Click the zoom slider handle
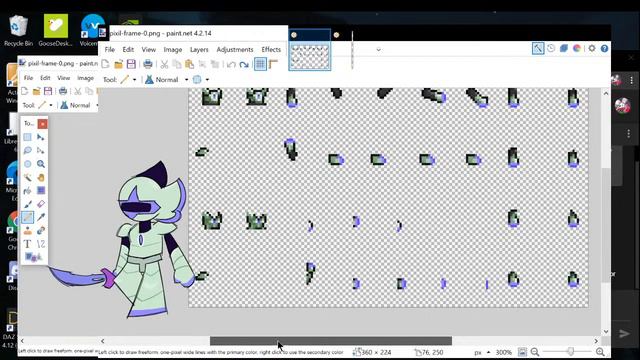The image size is (640, 360). tap(571, 352)
